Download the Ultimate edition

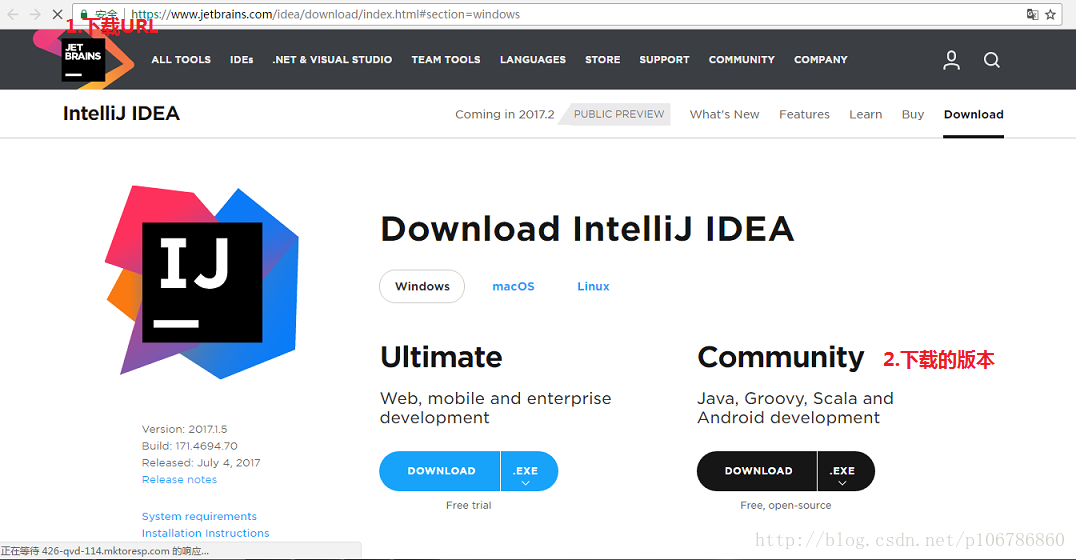click(x=440, y=471)
